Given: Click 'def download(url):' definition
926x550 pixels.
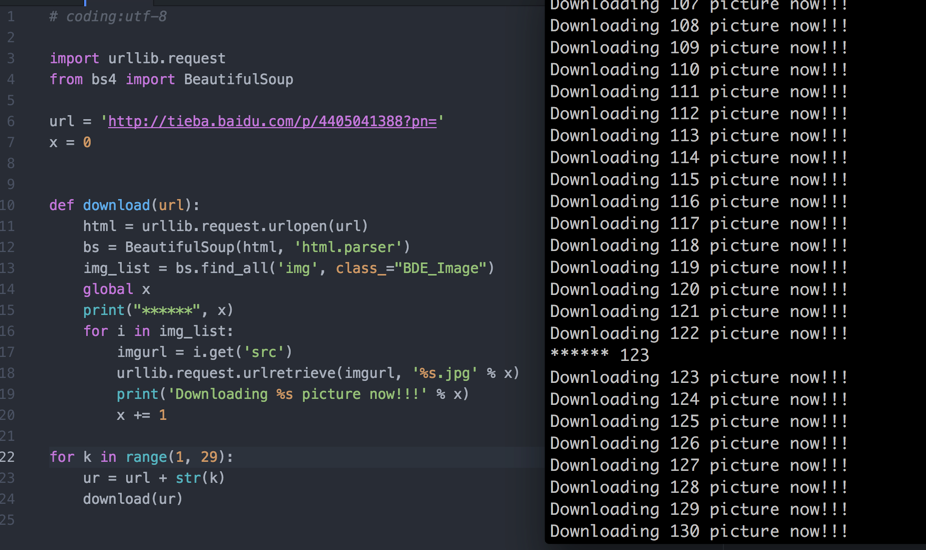Looking at the screenshot, I should tap(125, 206).
